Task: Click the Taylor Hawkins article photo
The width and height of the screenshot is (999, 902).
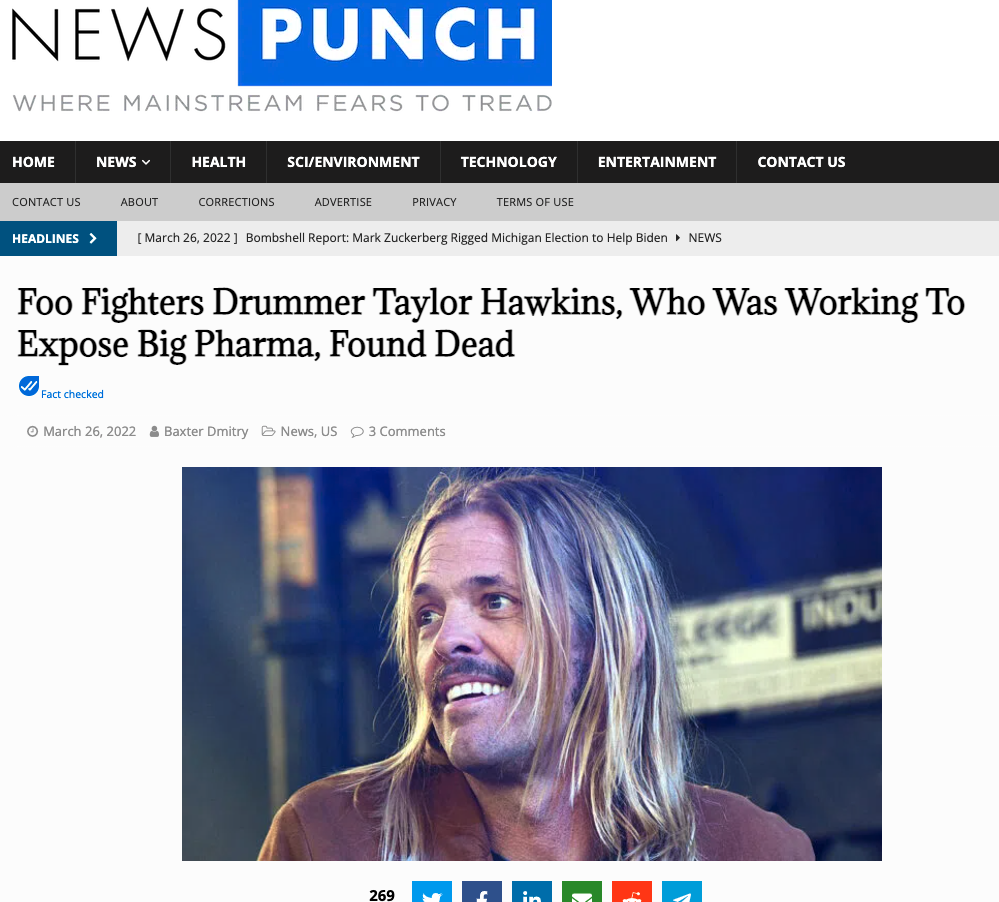Action: click(x=532, y=664)
